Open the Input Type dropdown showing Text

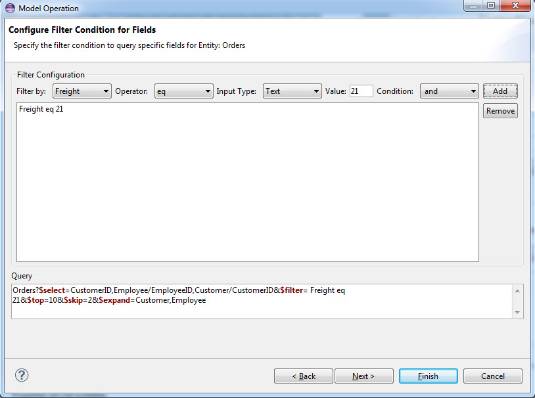pos(292,91)
